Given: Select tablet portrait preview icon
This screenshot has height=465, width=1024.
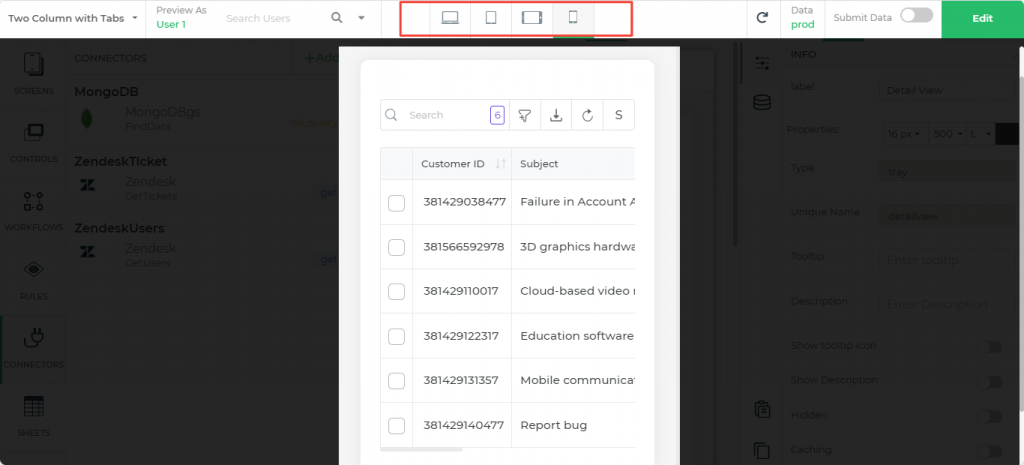Looking at the screenshot, I should (x=491, y=18).
